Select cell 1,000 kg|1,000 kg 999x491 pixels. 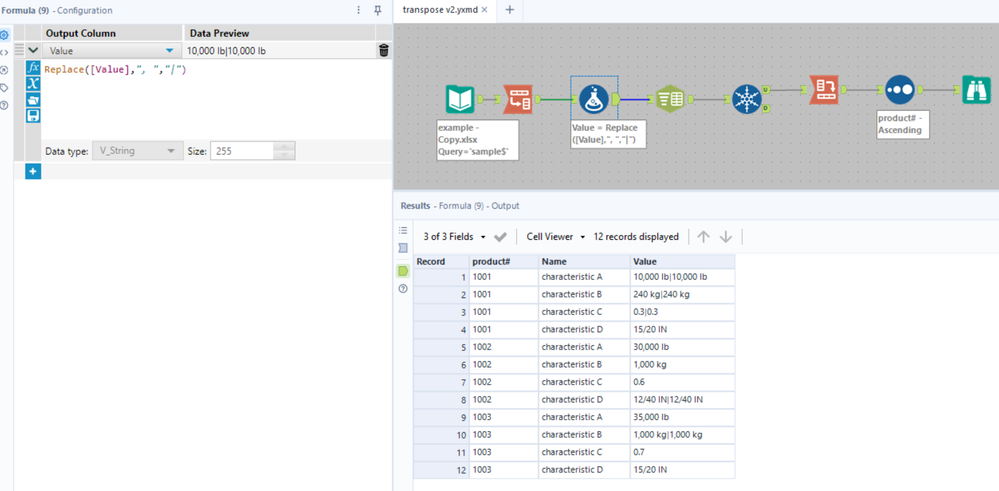point(682,435)
